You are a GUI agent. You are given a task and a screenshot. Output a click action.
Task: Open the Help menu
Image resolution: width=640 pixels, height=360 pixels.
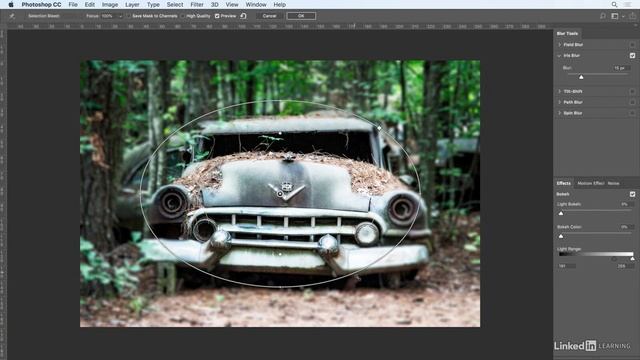coord(280,4)
